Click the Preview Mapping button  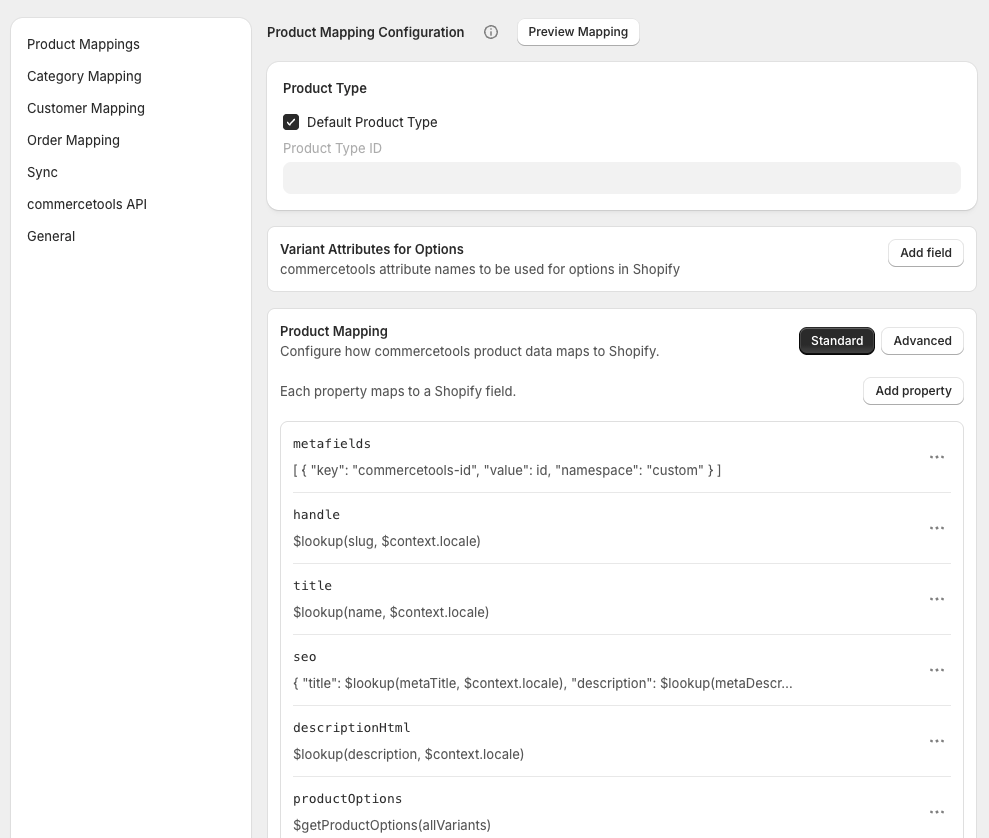(x=578, y=32)
